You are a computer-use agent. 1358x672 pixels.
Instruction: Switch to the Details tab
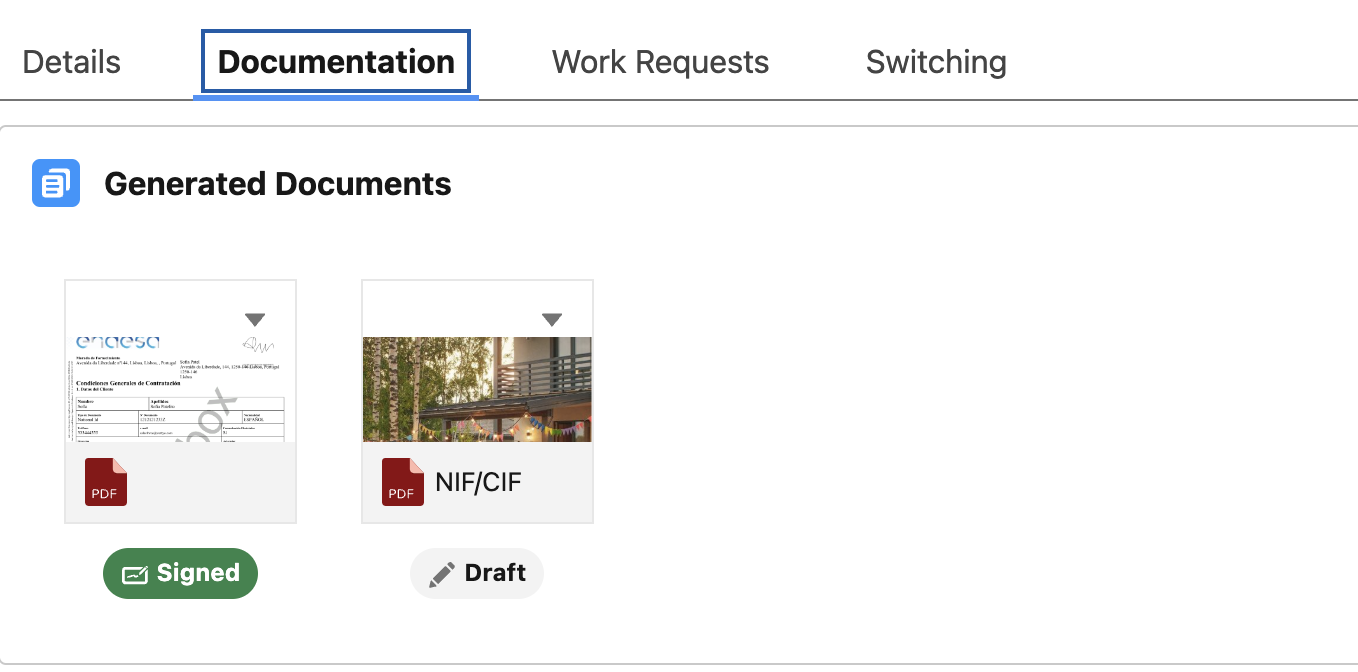(x=72, y=62)
